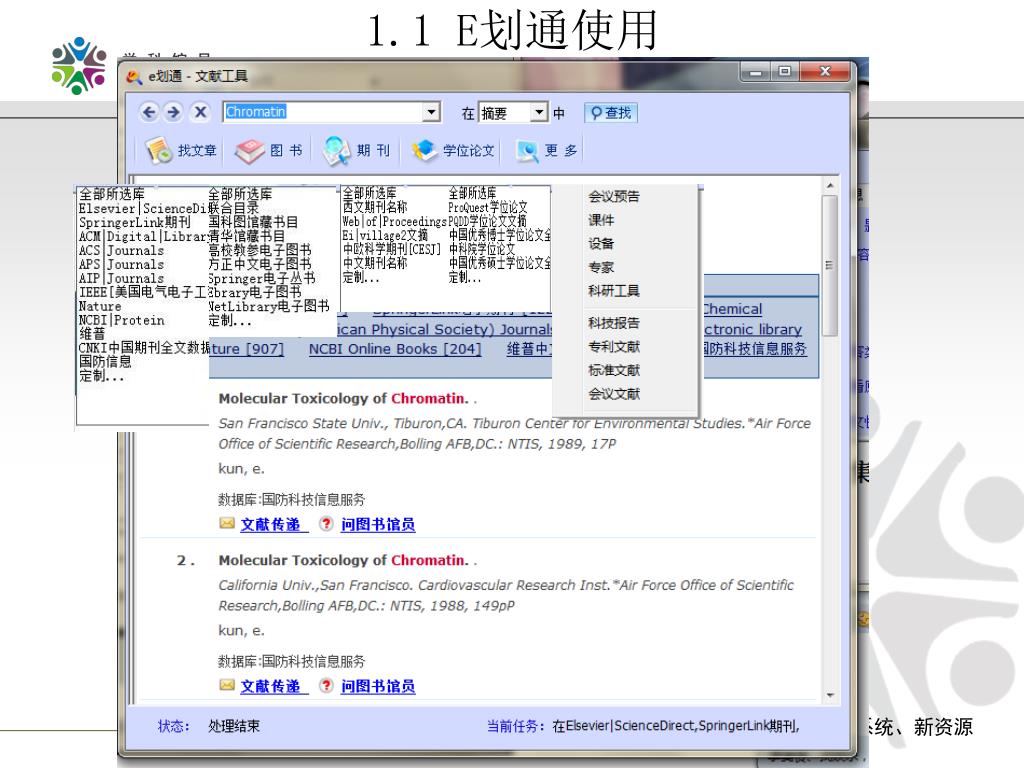Select AIP|Journals in article database list

click(x=121, y=278)
